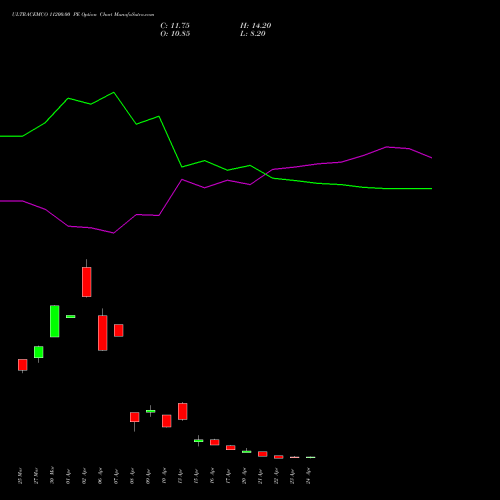Click the purple indicator line at its lowest point
This screenshot has width=500, height=500.
[x=114, y=233]
